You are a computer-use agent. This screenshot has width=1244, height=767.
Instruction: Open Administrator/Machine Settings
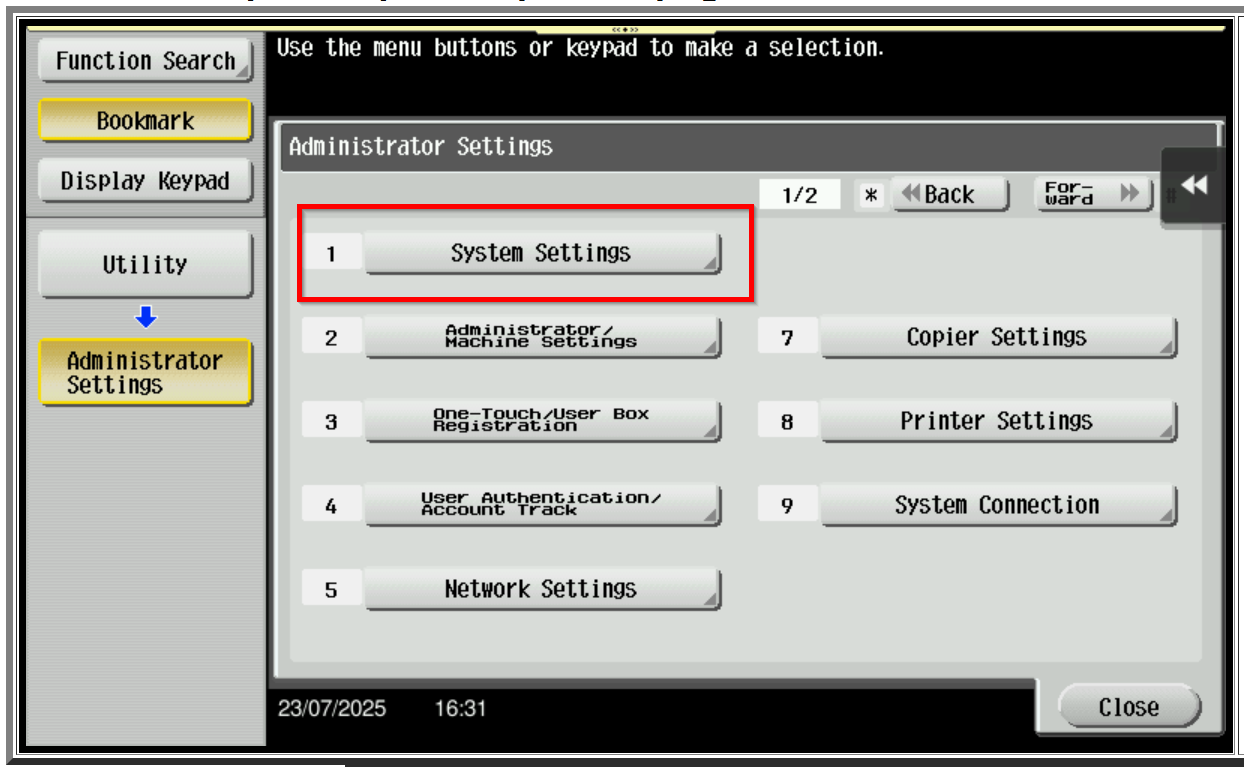(541, 337)
